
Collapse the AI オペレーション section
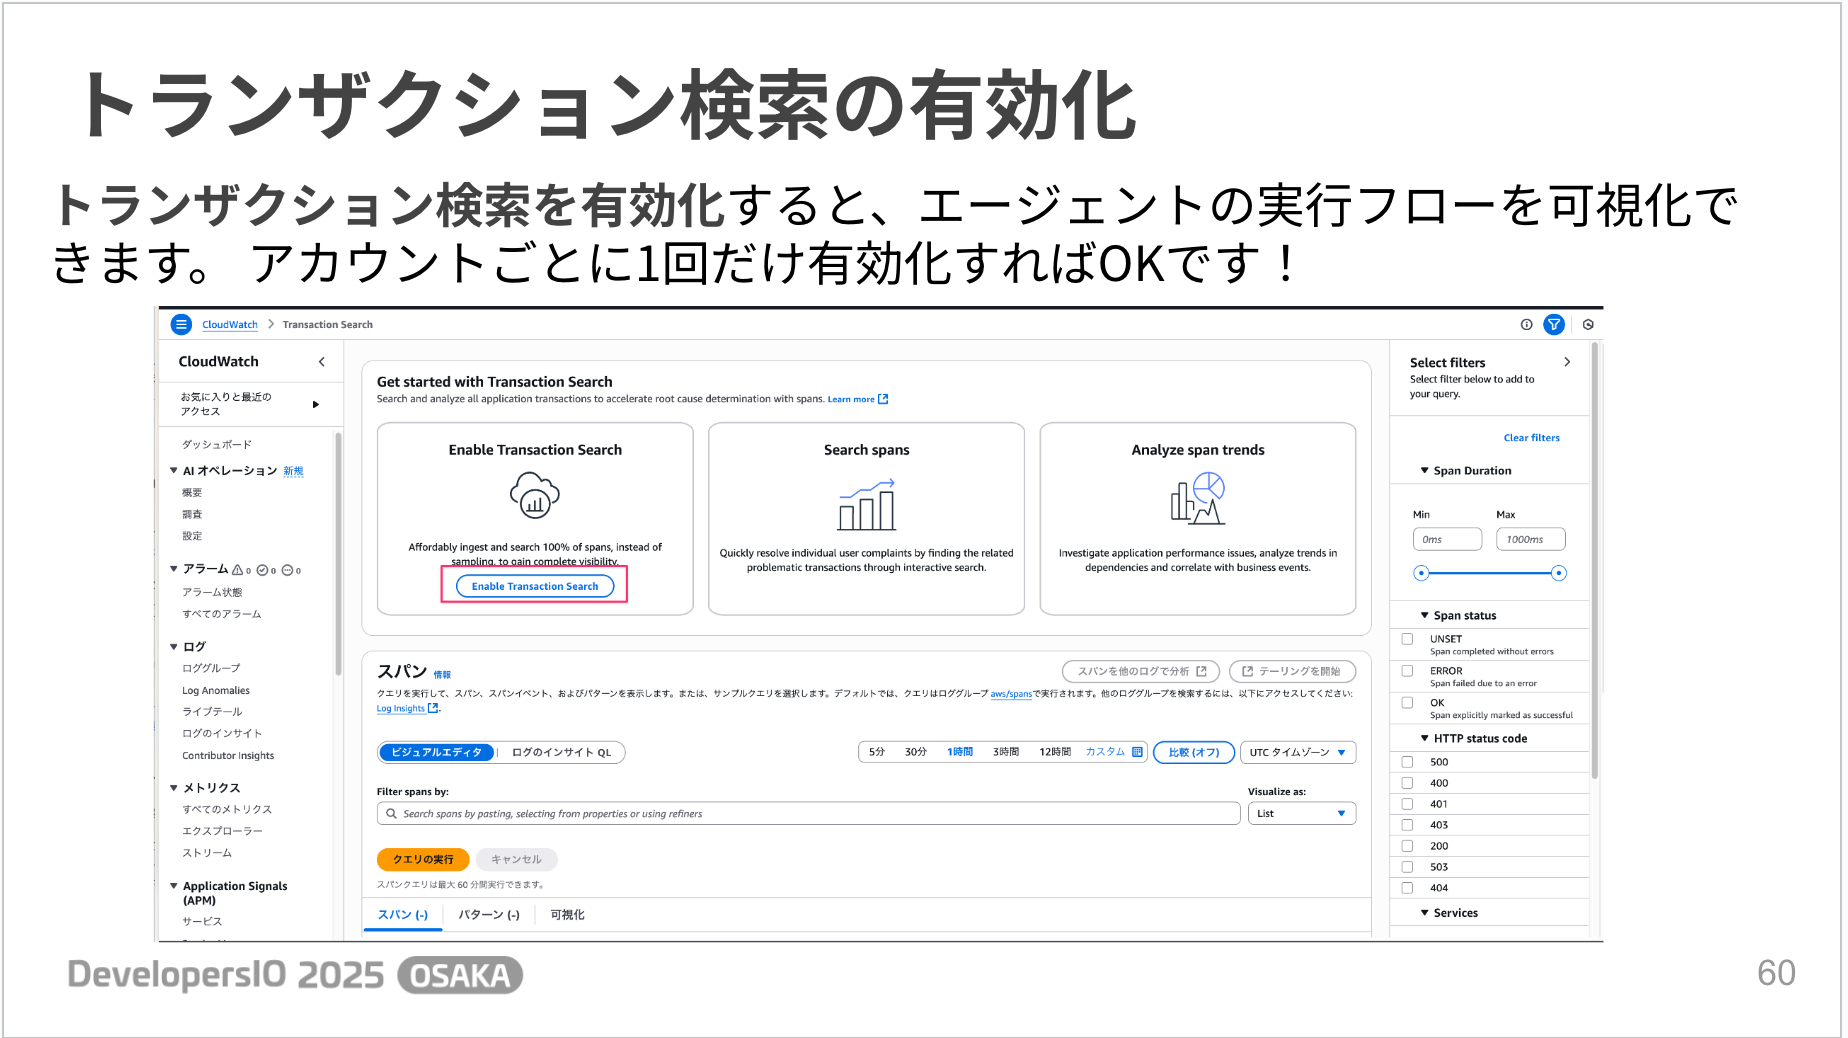pos(174,470)
